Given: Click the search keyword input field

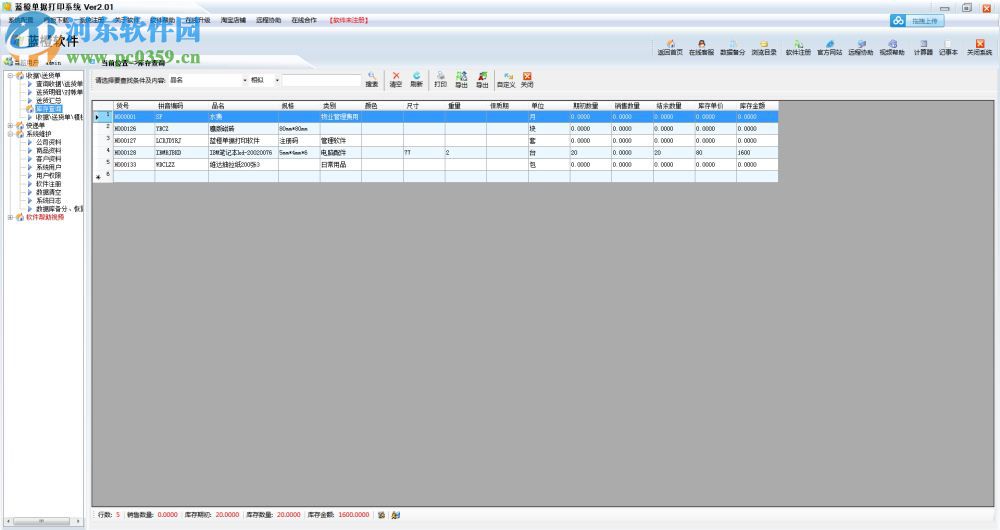Looking at the screenshot, I should 321,80.
